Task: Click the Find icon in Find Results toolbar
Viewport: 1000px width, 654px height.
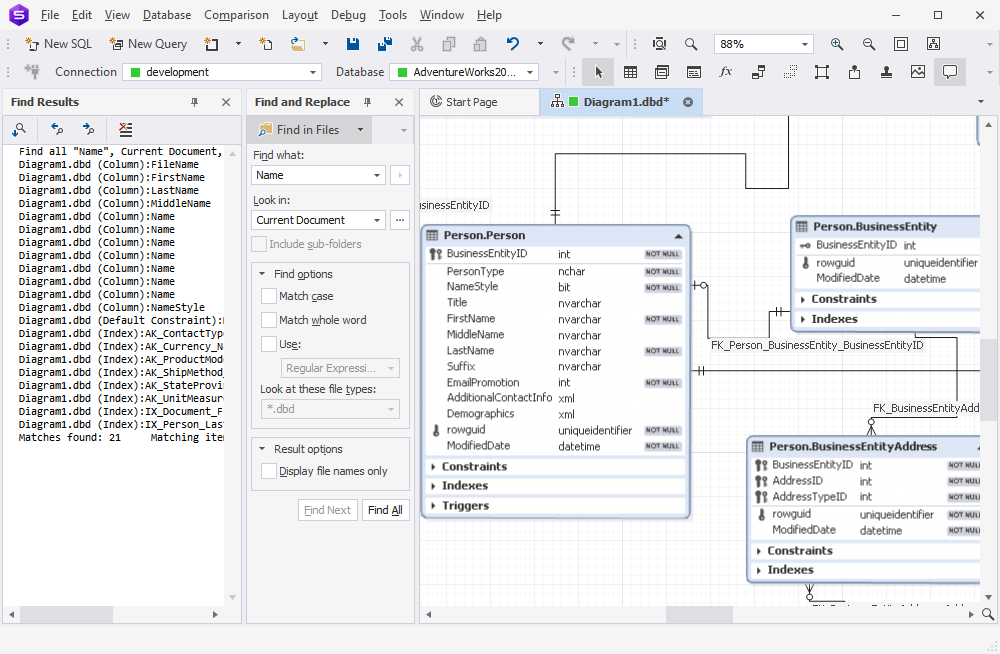Action: (x=19, y=130)
